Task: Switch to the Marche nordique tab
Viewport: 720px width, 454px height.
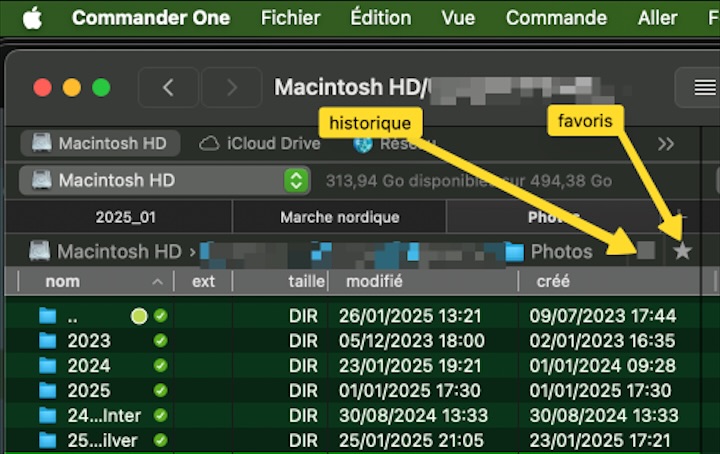Action: 339,217
